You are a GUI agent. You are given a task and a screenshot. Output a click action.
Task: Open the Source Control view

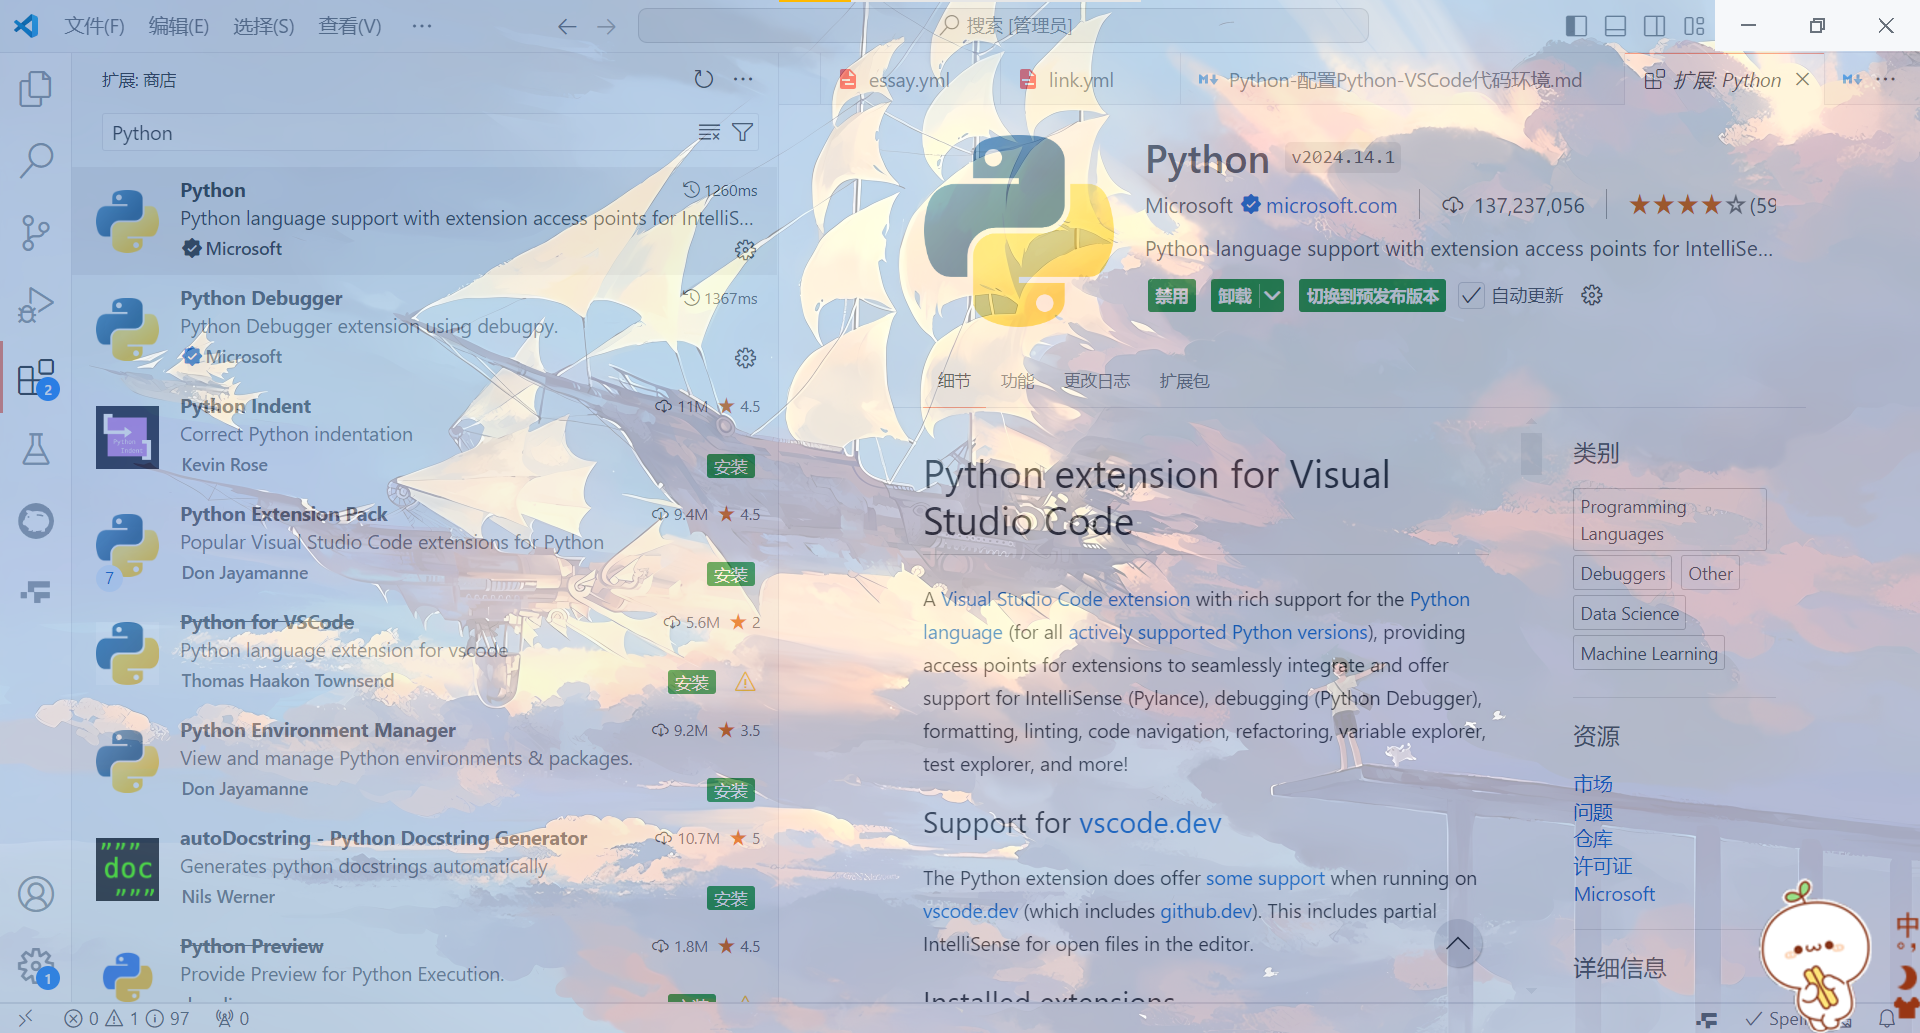point(36,232)
